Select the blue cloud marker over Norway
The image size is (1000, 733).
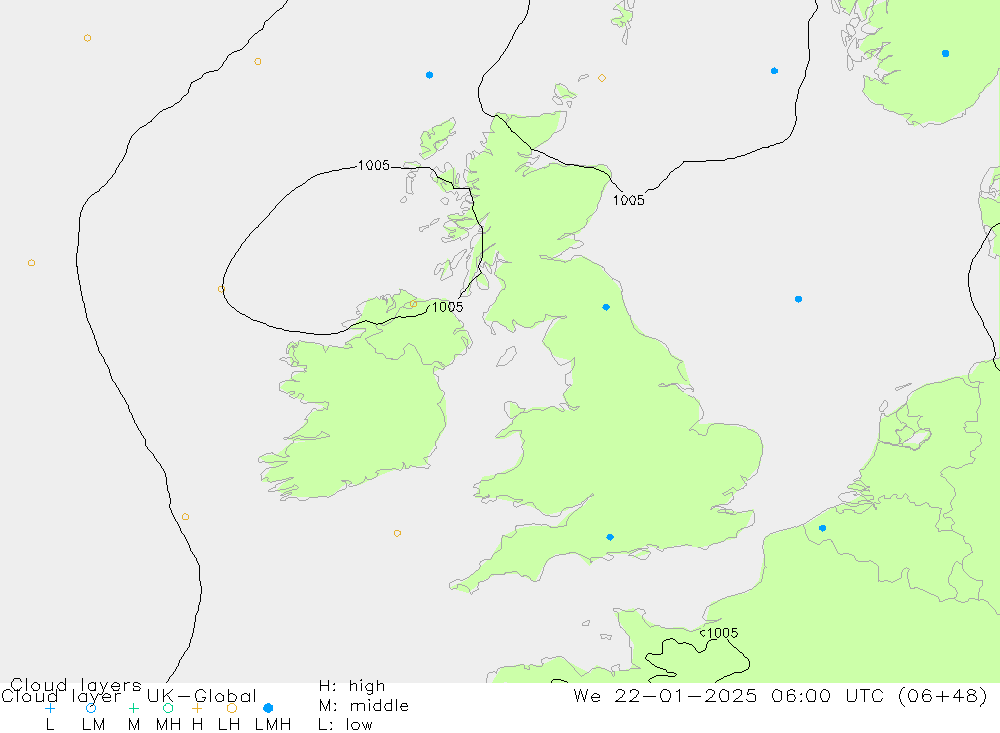coord(945,54)
